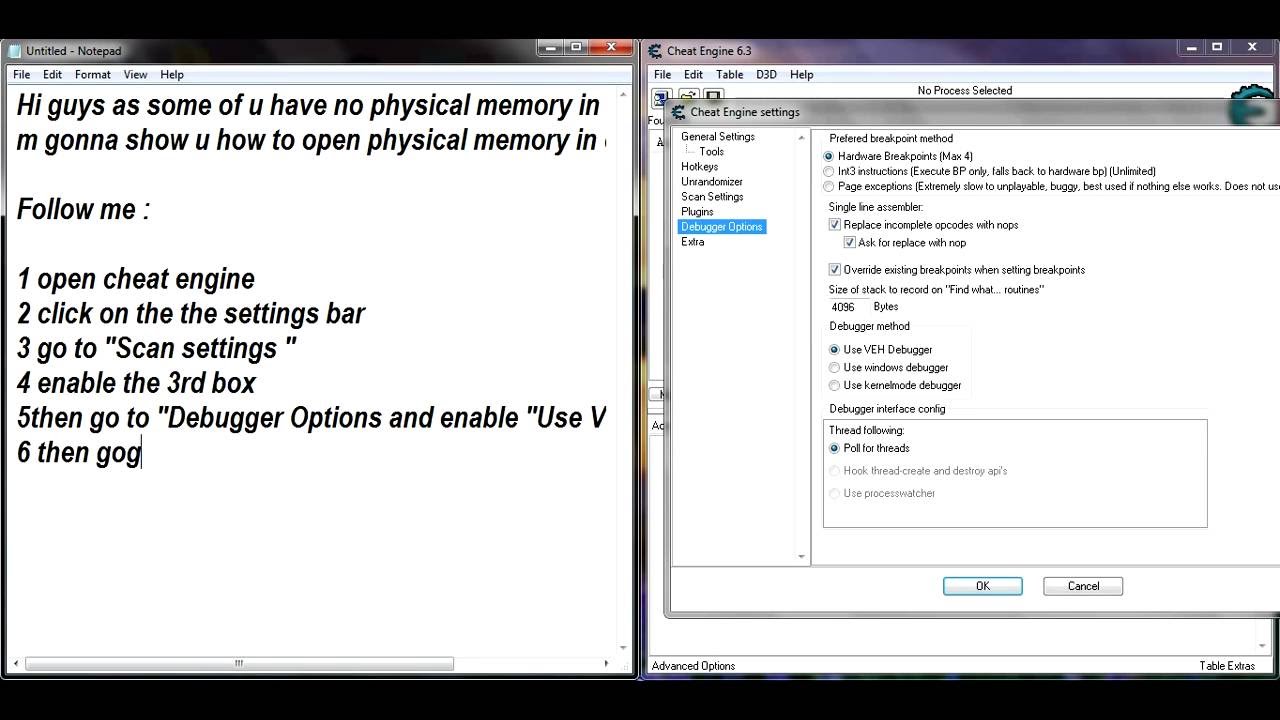Open Notepad Edit menu

[x=52, y=75]
